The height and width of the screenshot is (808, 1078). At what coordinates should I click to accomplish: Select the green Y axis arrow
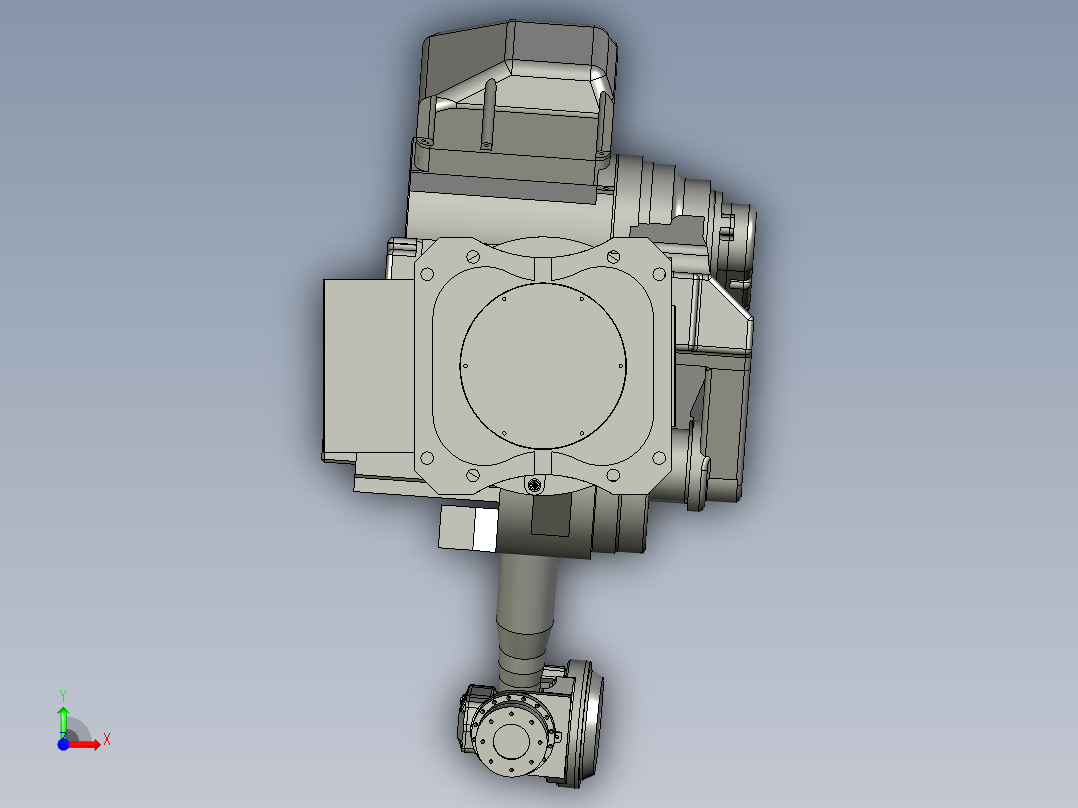coord(64,715)
